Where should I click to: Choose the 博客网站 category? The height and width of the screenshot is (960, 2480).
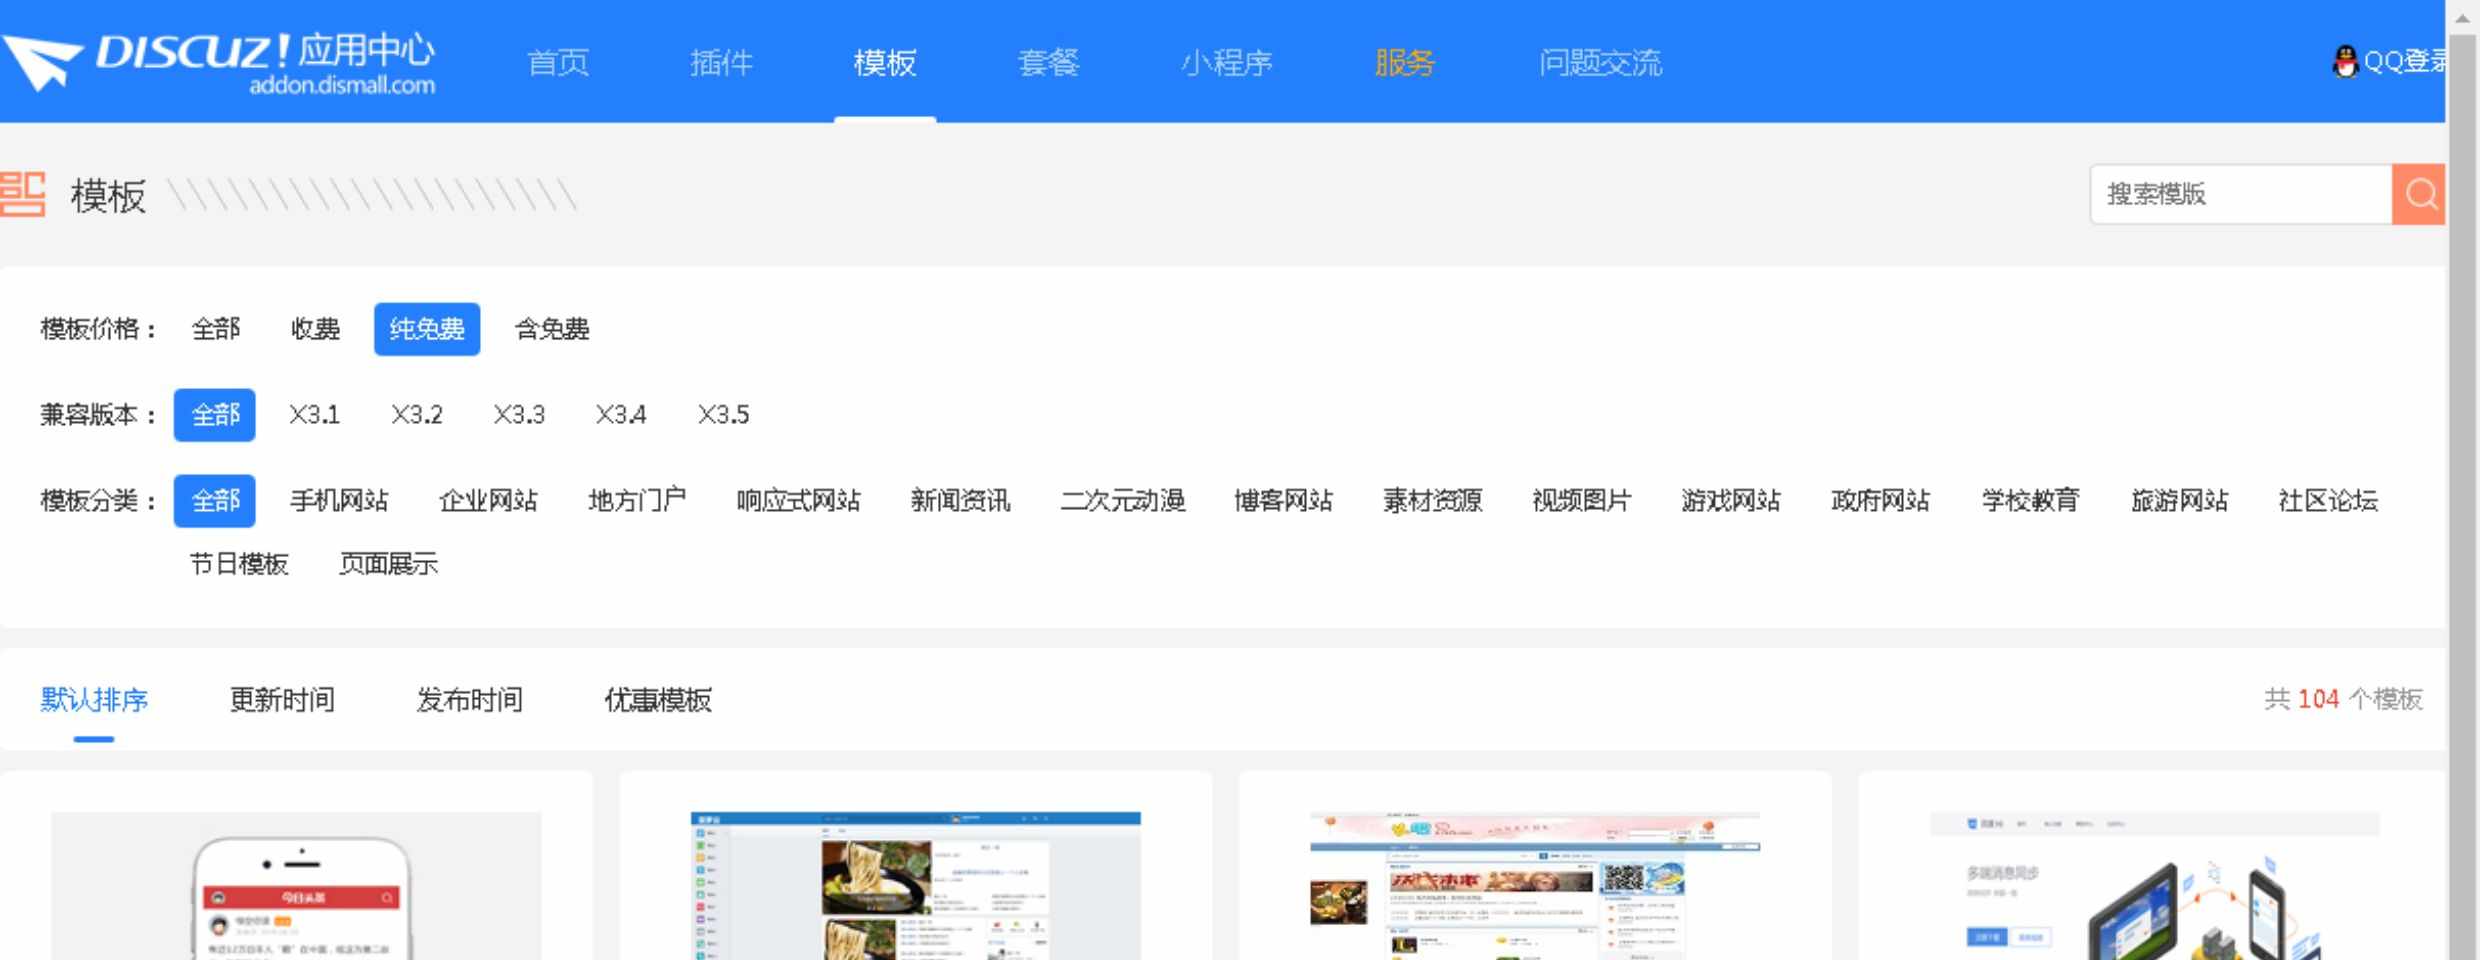click(1283, 501)
